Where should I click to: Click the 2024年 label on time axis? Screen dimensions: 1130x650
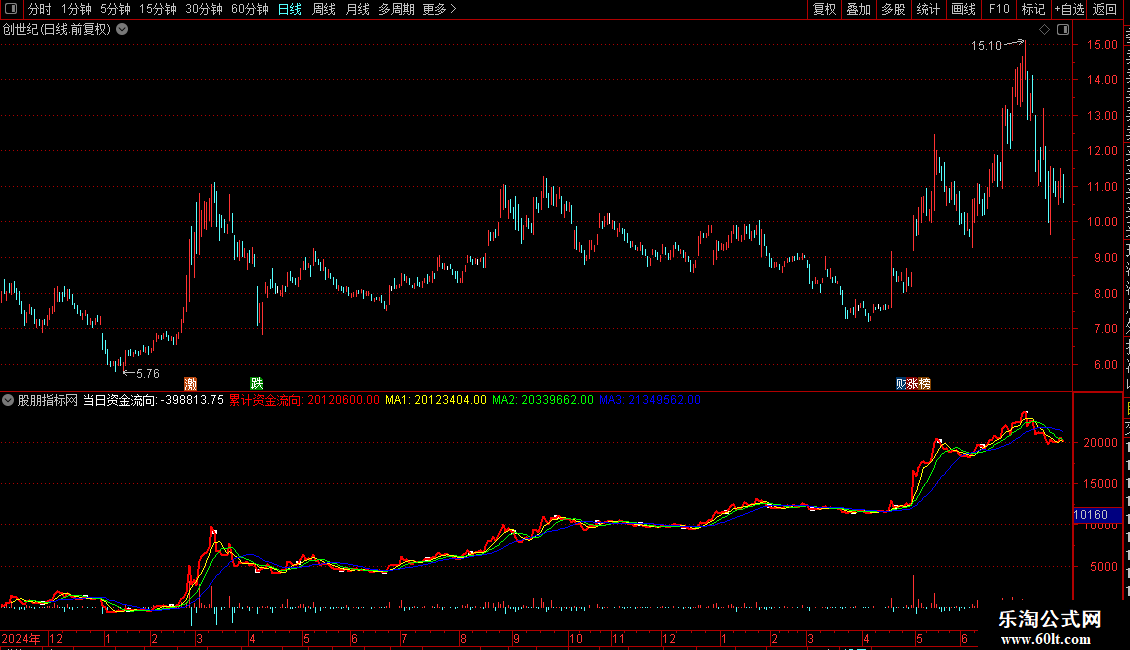tap(21, 639)
